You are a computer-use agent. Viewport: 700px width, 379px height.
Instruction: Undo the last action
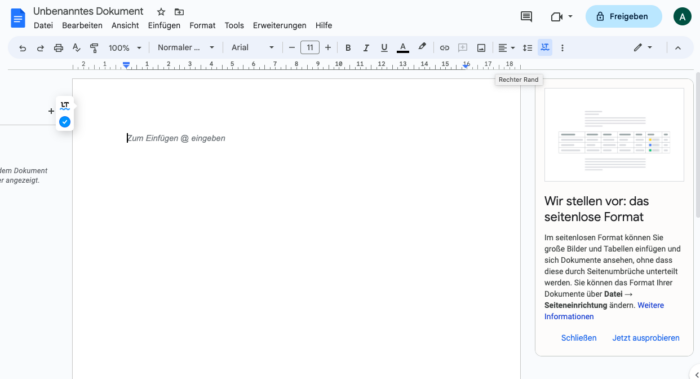click(22, 48)
